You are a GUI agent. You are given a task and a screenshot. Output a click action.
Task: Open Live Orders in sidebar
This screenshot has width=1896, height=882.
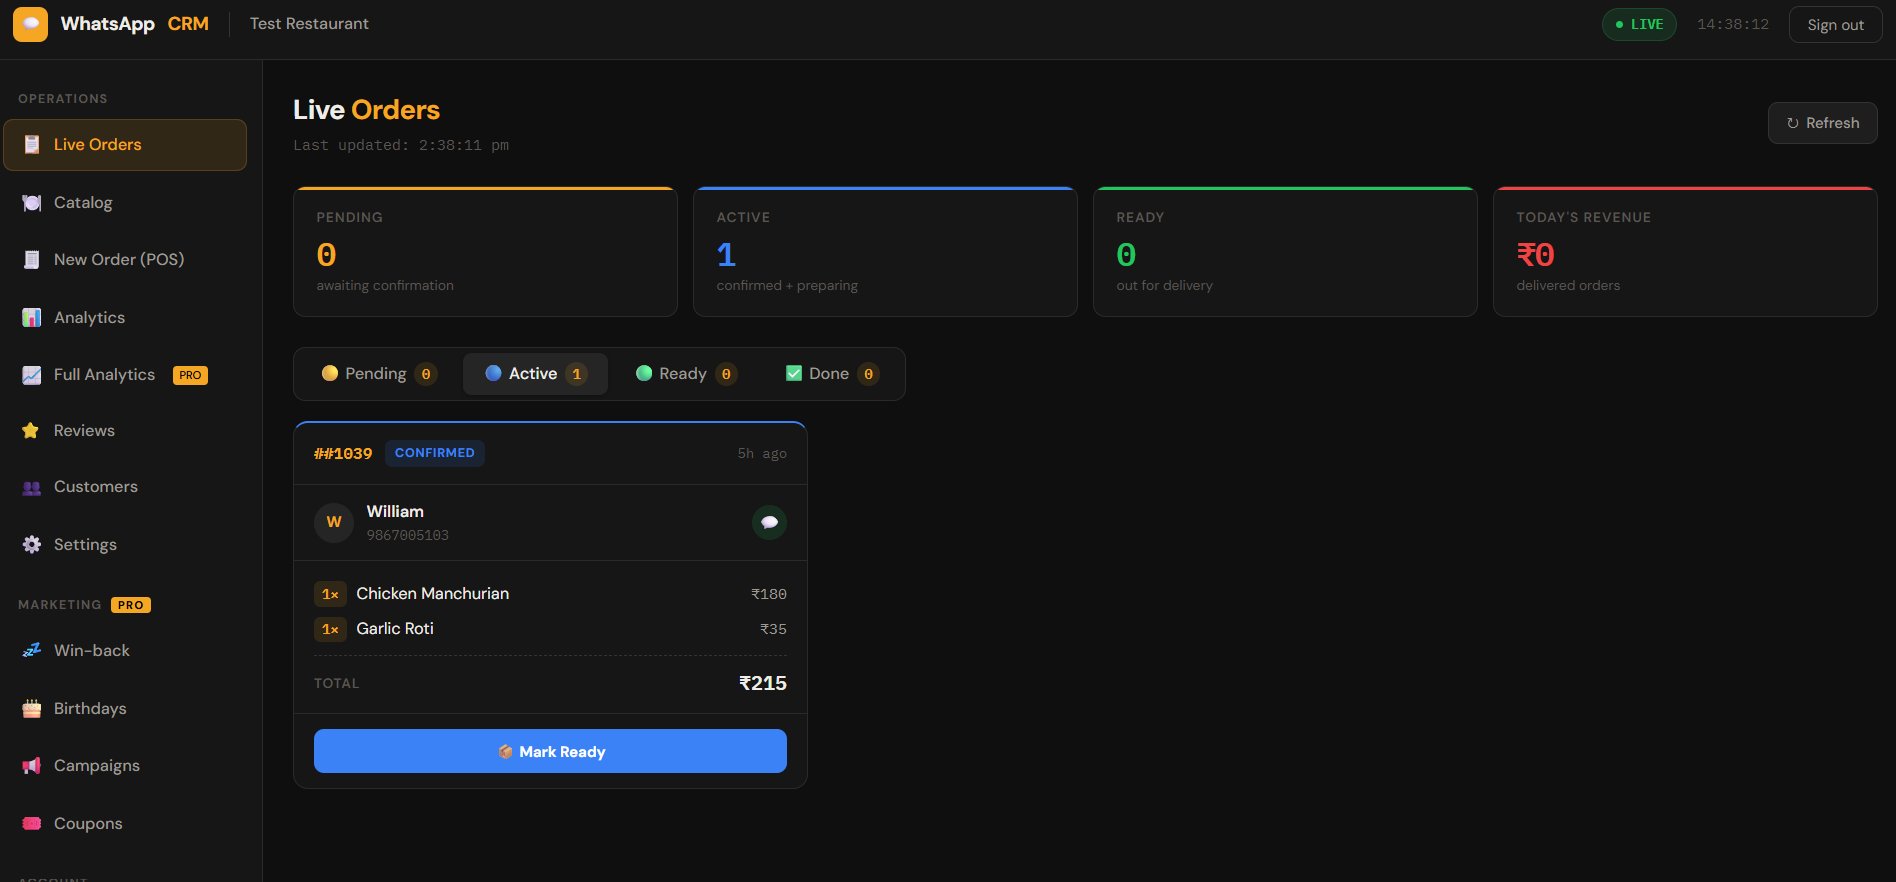tap(125, 145)
